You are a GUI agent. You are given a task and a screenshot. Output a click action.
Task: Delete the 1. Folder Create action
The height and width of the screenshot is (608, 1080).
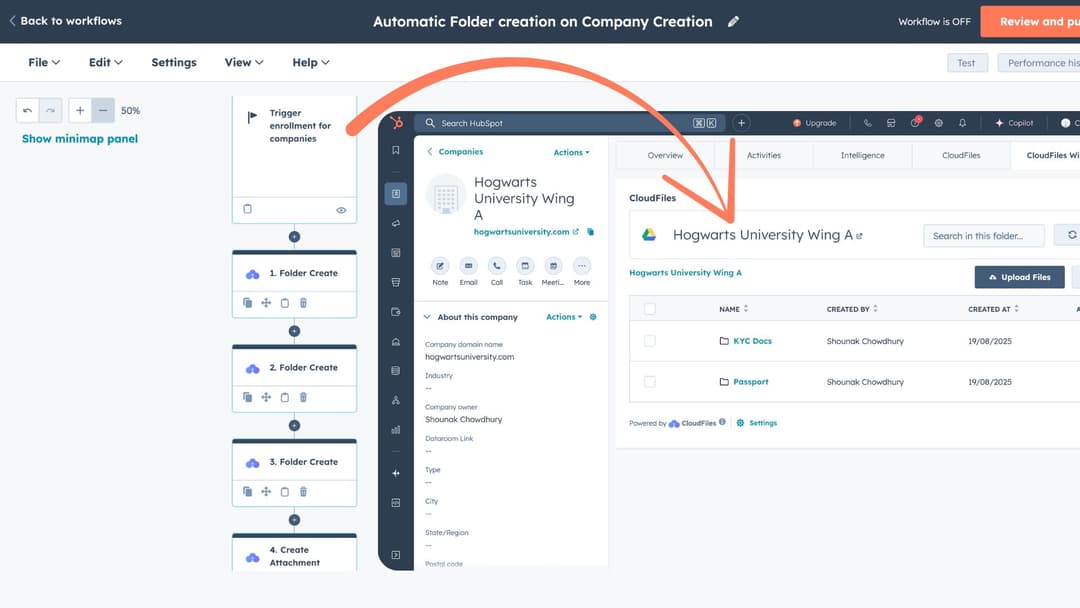click(303, 303)
